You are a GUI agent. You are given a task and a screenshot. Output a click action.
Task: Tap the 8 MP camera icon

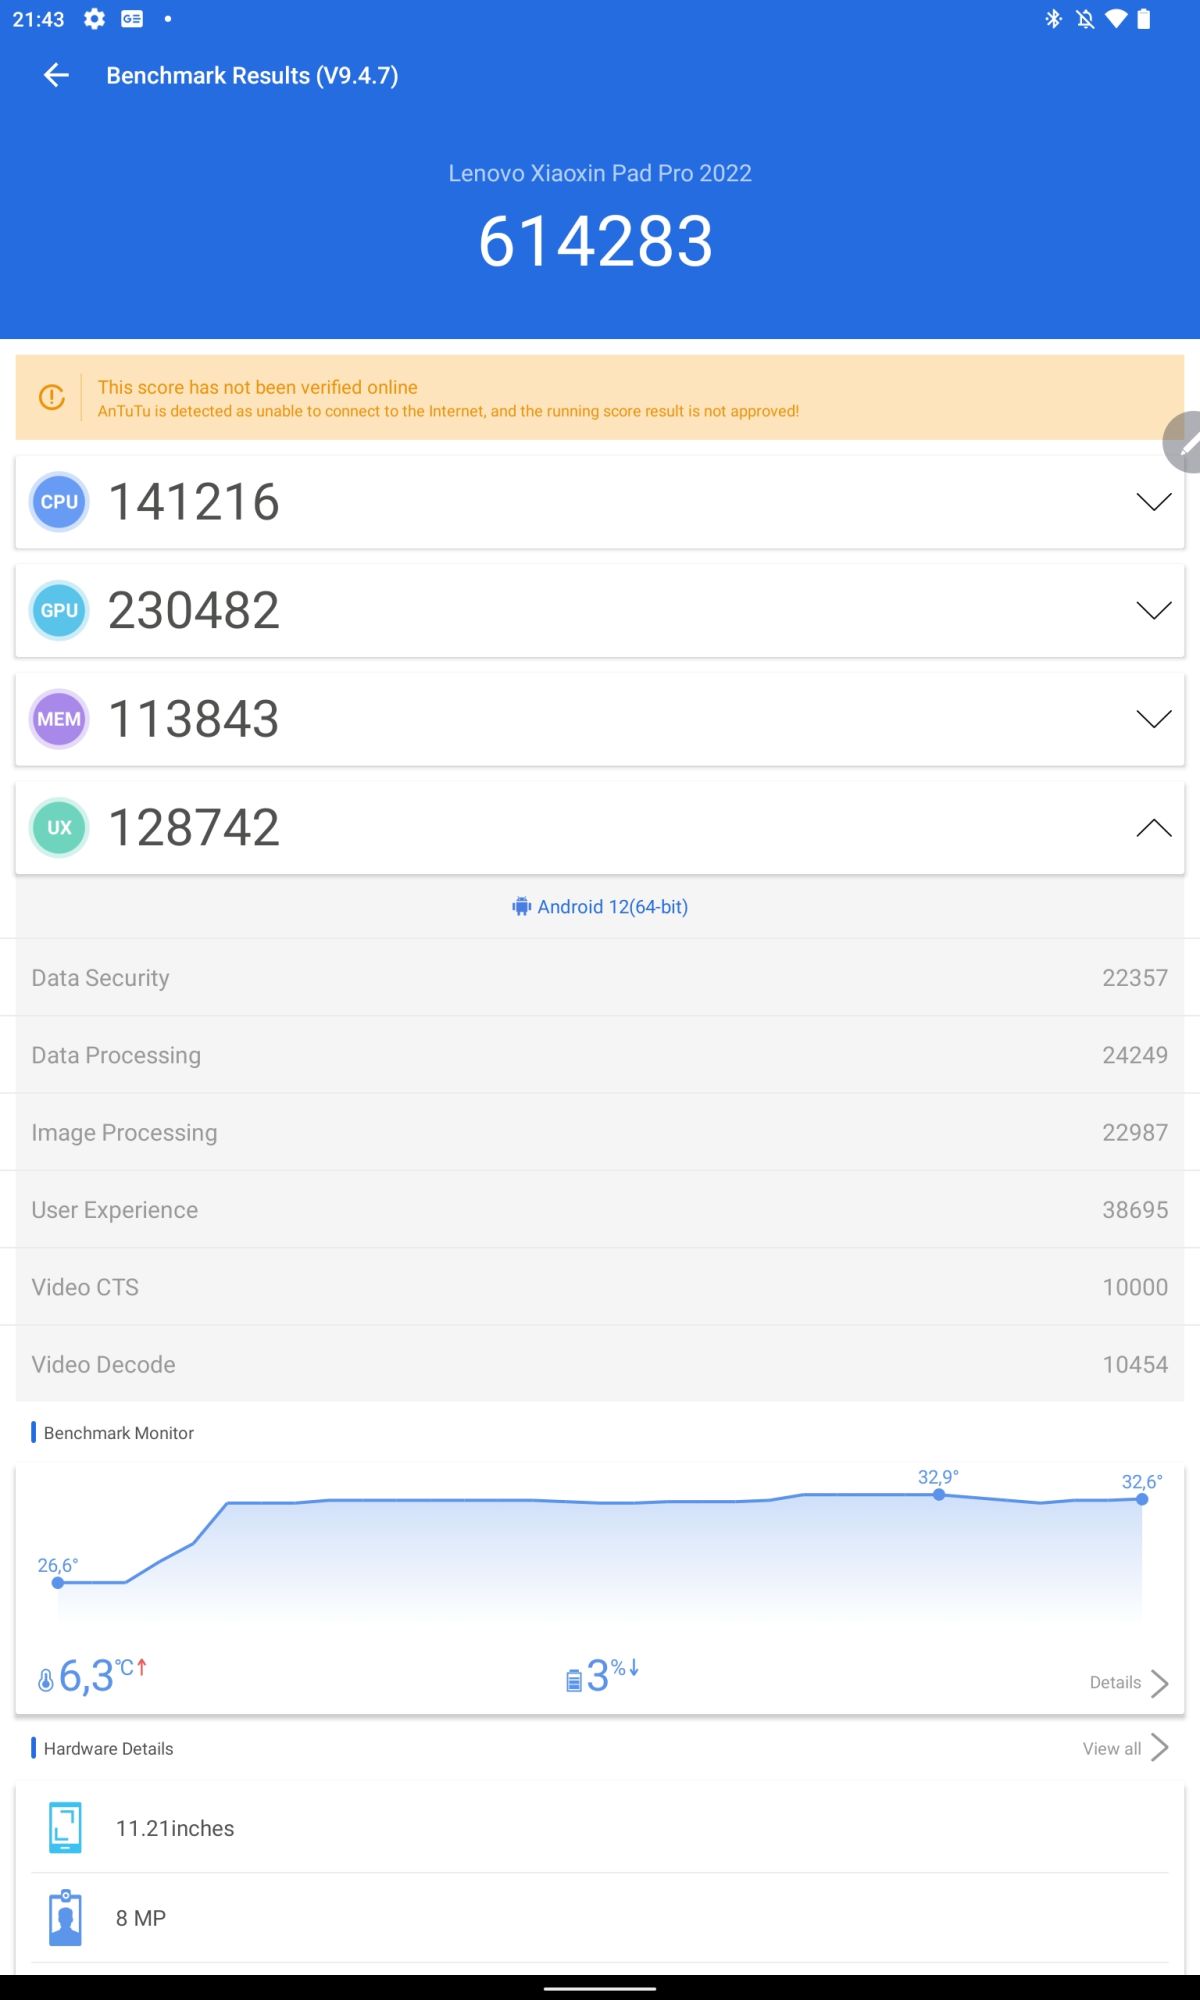tap(66, 1918)
